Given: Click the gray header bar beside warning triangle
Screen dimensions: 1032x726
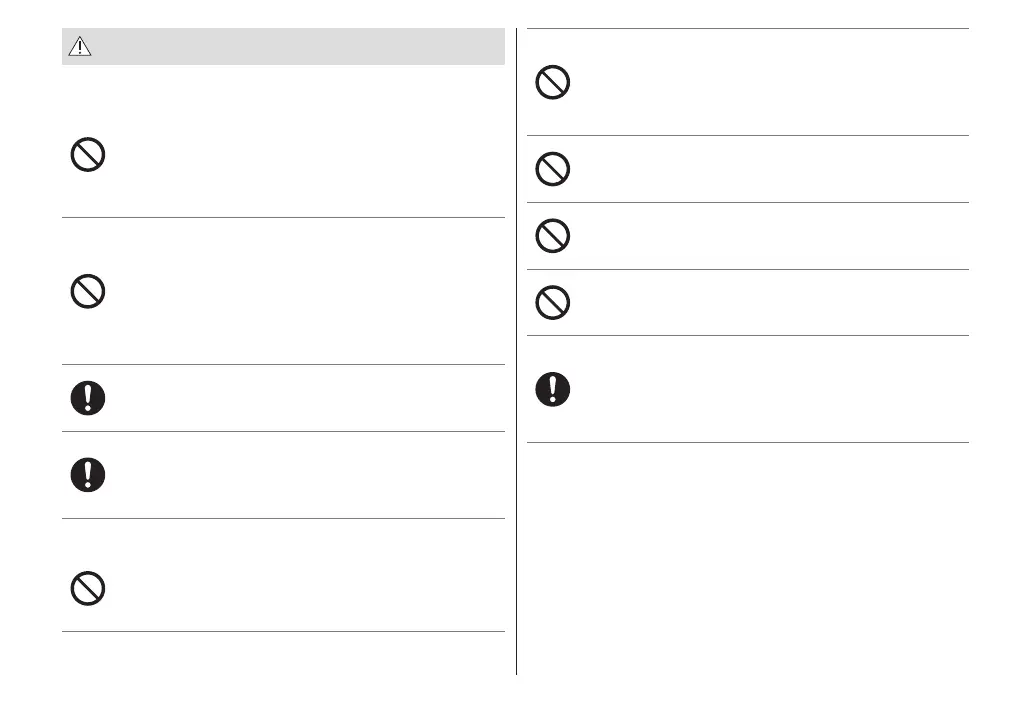Looking at the screenshot, I should [300, 47].
